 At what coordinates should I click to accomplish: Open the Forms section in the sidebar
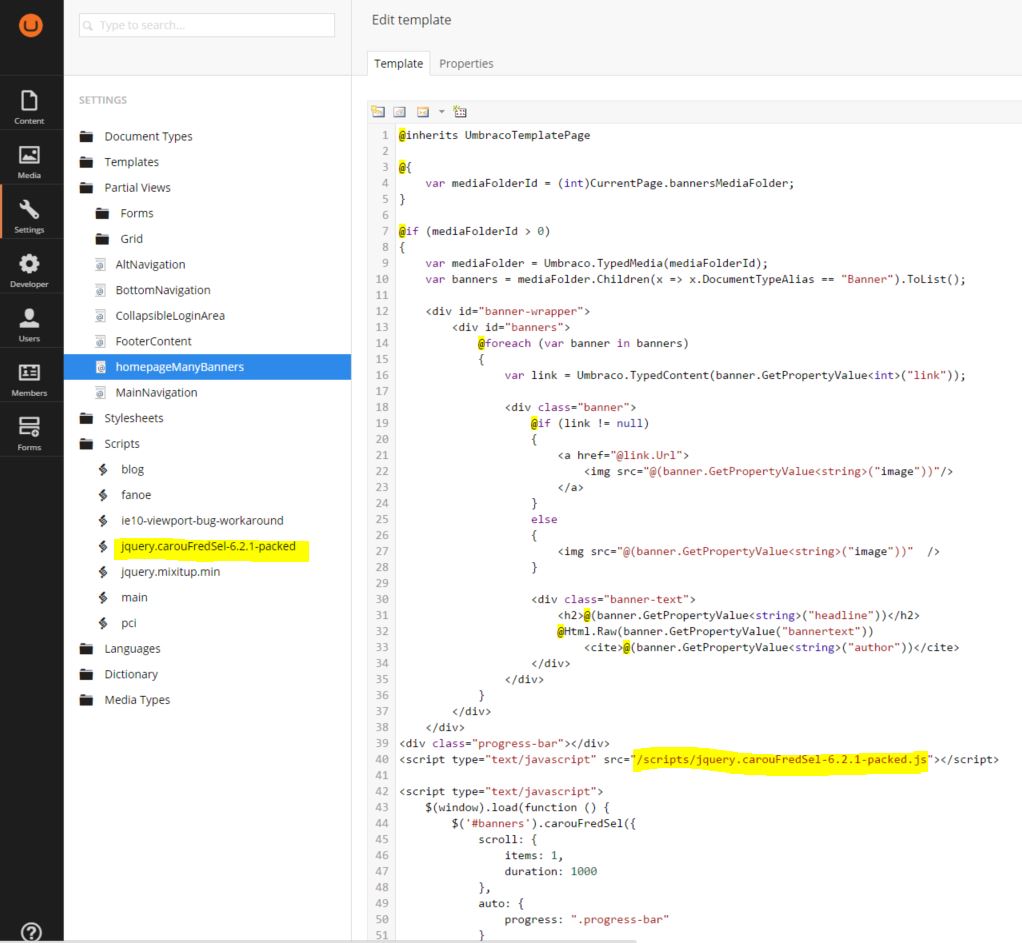[x=29, y=433]
